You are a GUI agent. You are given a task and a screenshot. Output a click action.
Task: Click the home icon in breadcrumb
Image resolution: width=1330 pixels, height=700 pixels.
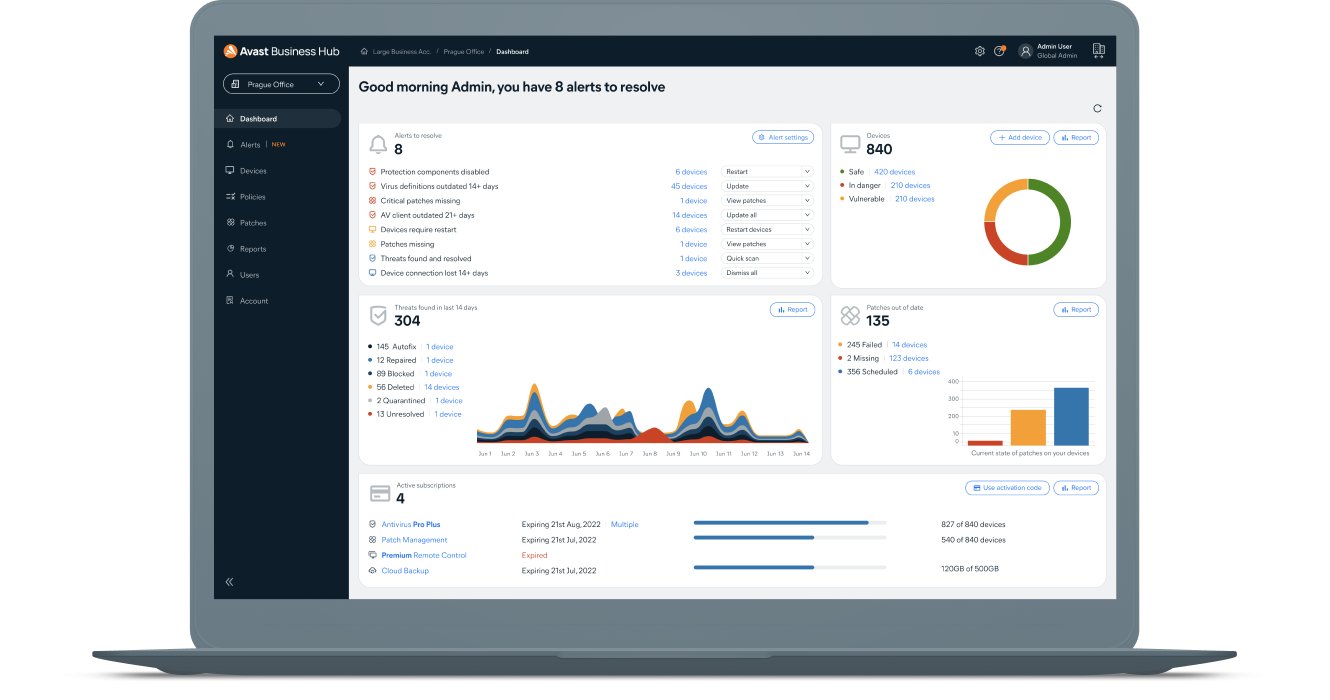364,51
